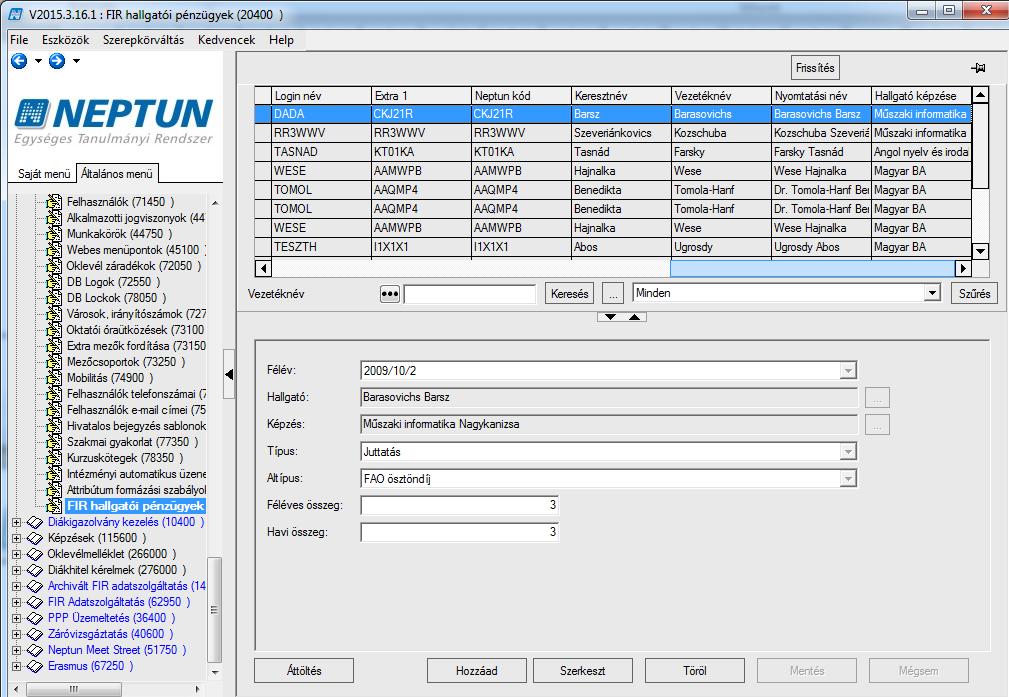This screenshot has width=1009, height=697.
Task: Click the table's horizontal scrollbar right arrow
Action: [963, 268]
